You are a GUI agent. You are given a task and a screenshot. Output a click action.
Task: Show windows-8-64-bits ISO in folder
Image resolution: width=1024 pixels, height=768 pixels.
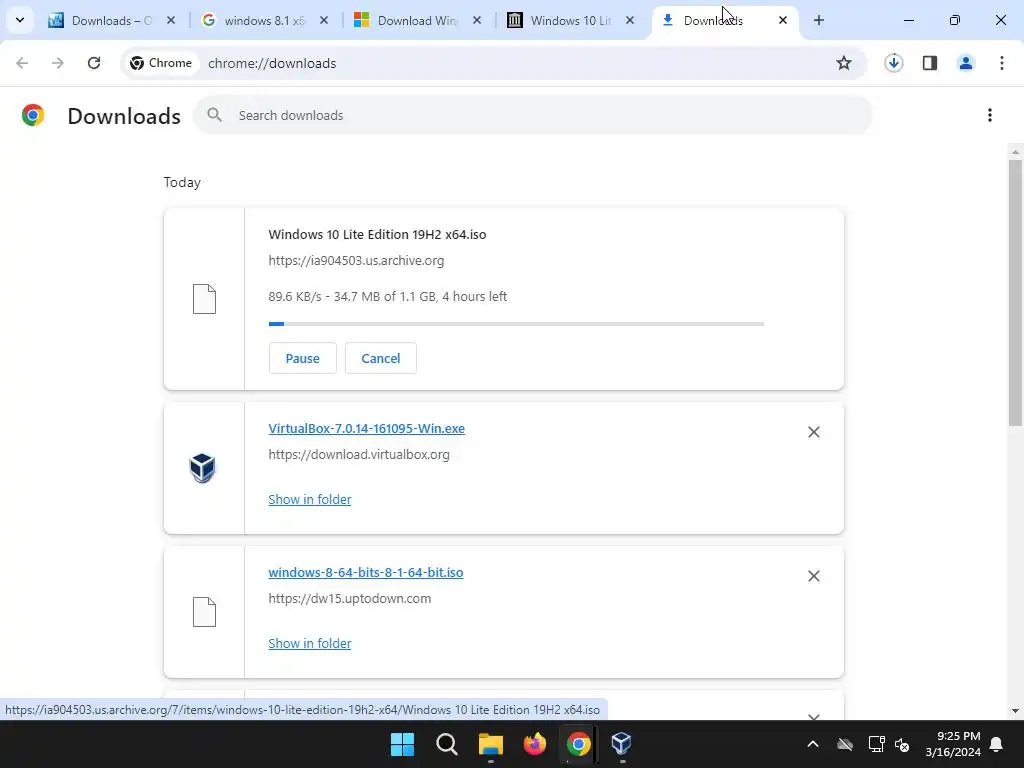(310, 643)
